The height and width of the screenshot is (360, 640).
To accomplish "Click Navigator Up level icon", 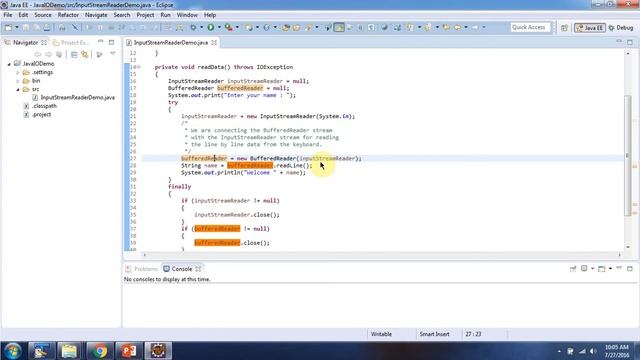I will (60, 54).
